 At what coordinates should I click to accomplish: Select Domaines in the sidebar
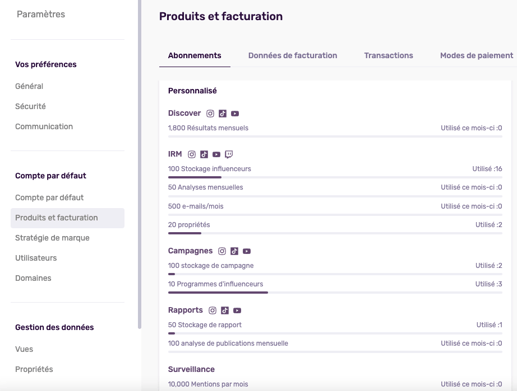pyautogui.click(x=33, y=278)
